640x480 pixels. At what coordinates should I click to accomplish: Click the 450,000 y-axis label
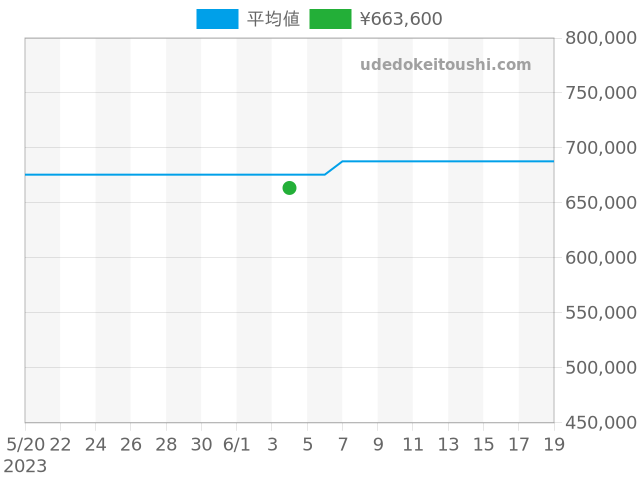click(601, 423)
